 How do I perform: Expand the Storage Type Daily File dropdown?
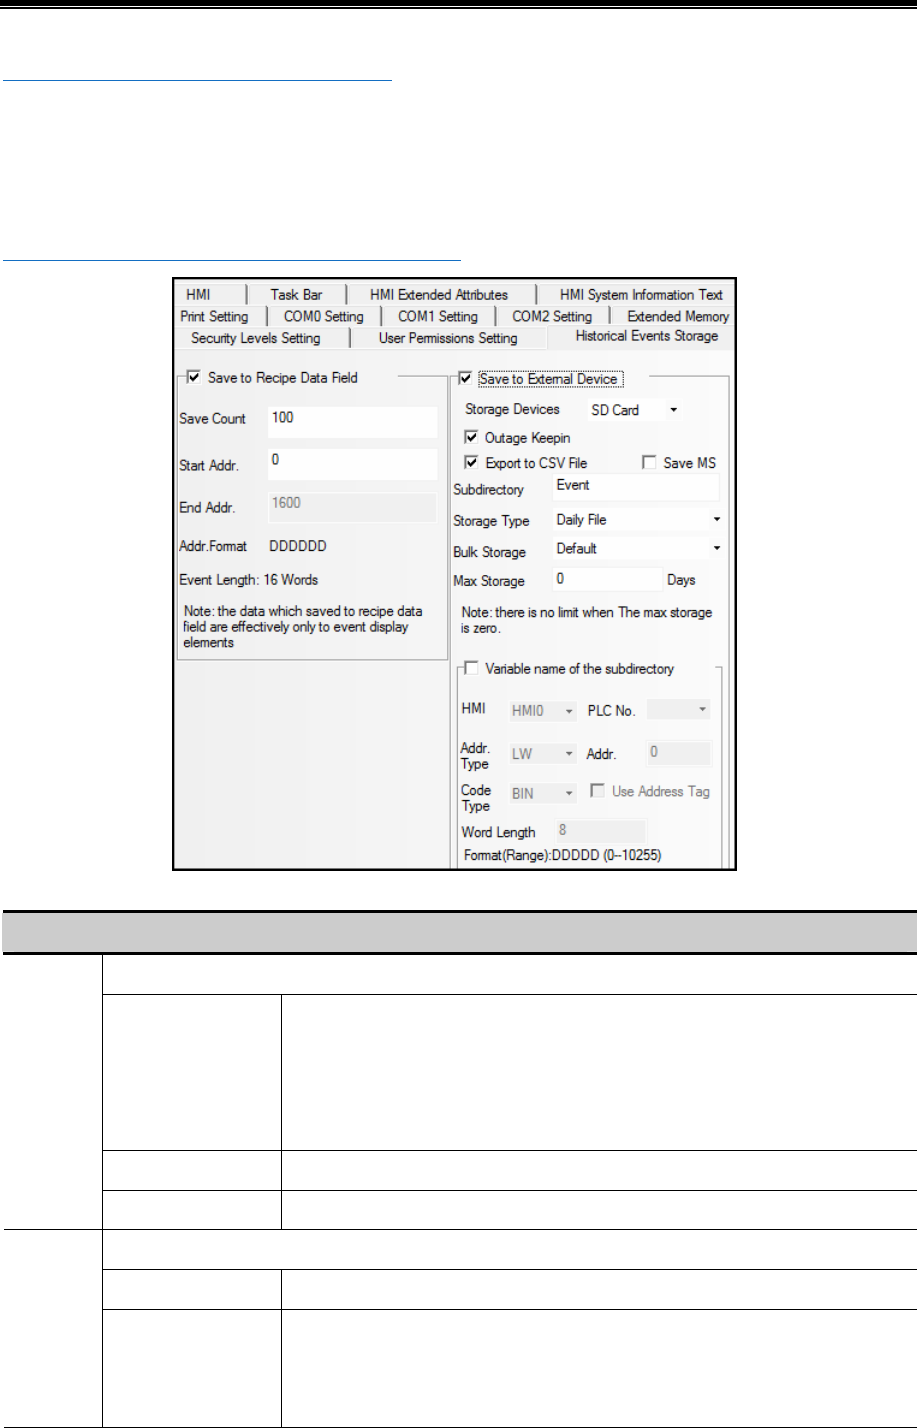pyautogui.click(x=636, y=520)
